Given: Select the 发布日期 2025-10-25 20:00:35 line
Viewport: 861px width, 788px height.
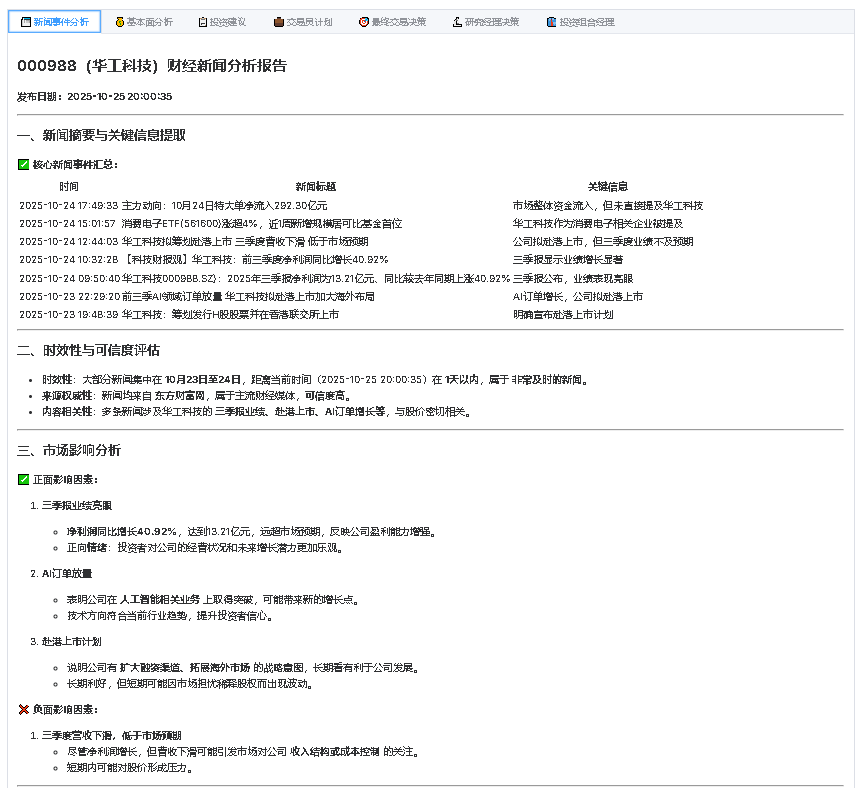Looking at the screenshot, I should tap(94, 97).
